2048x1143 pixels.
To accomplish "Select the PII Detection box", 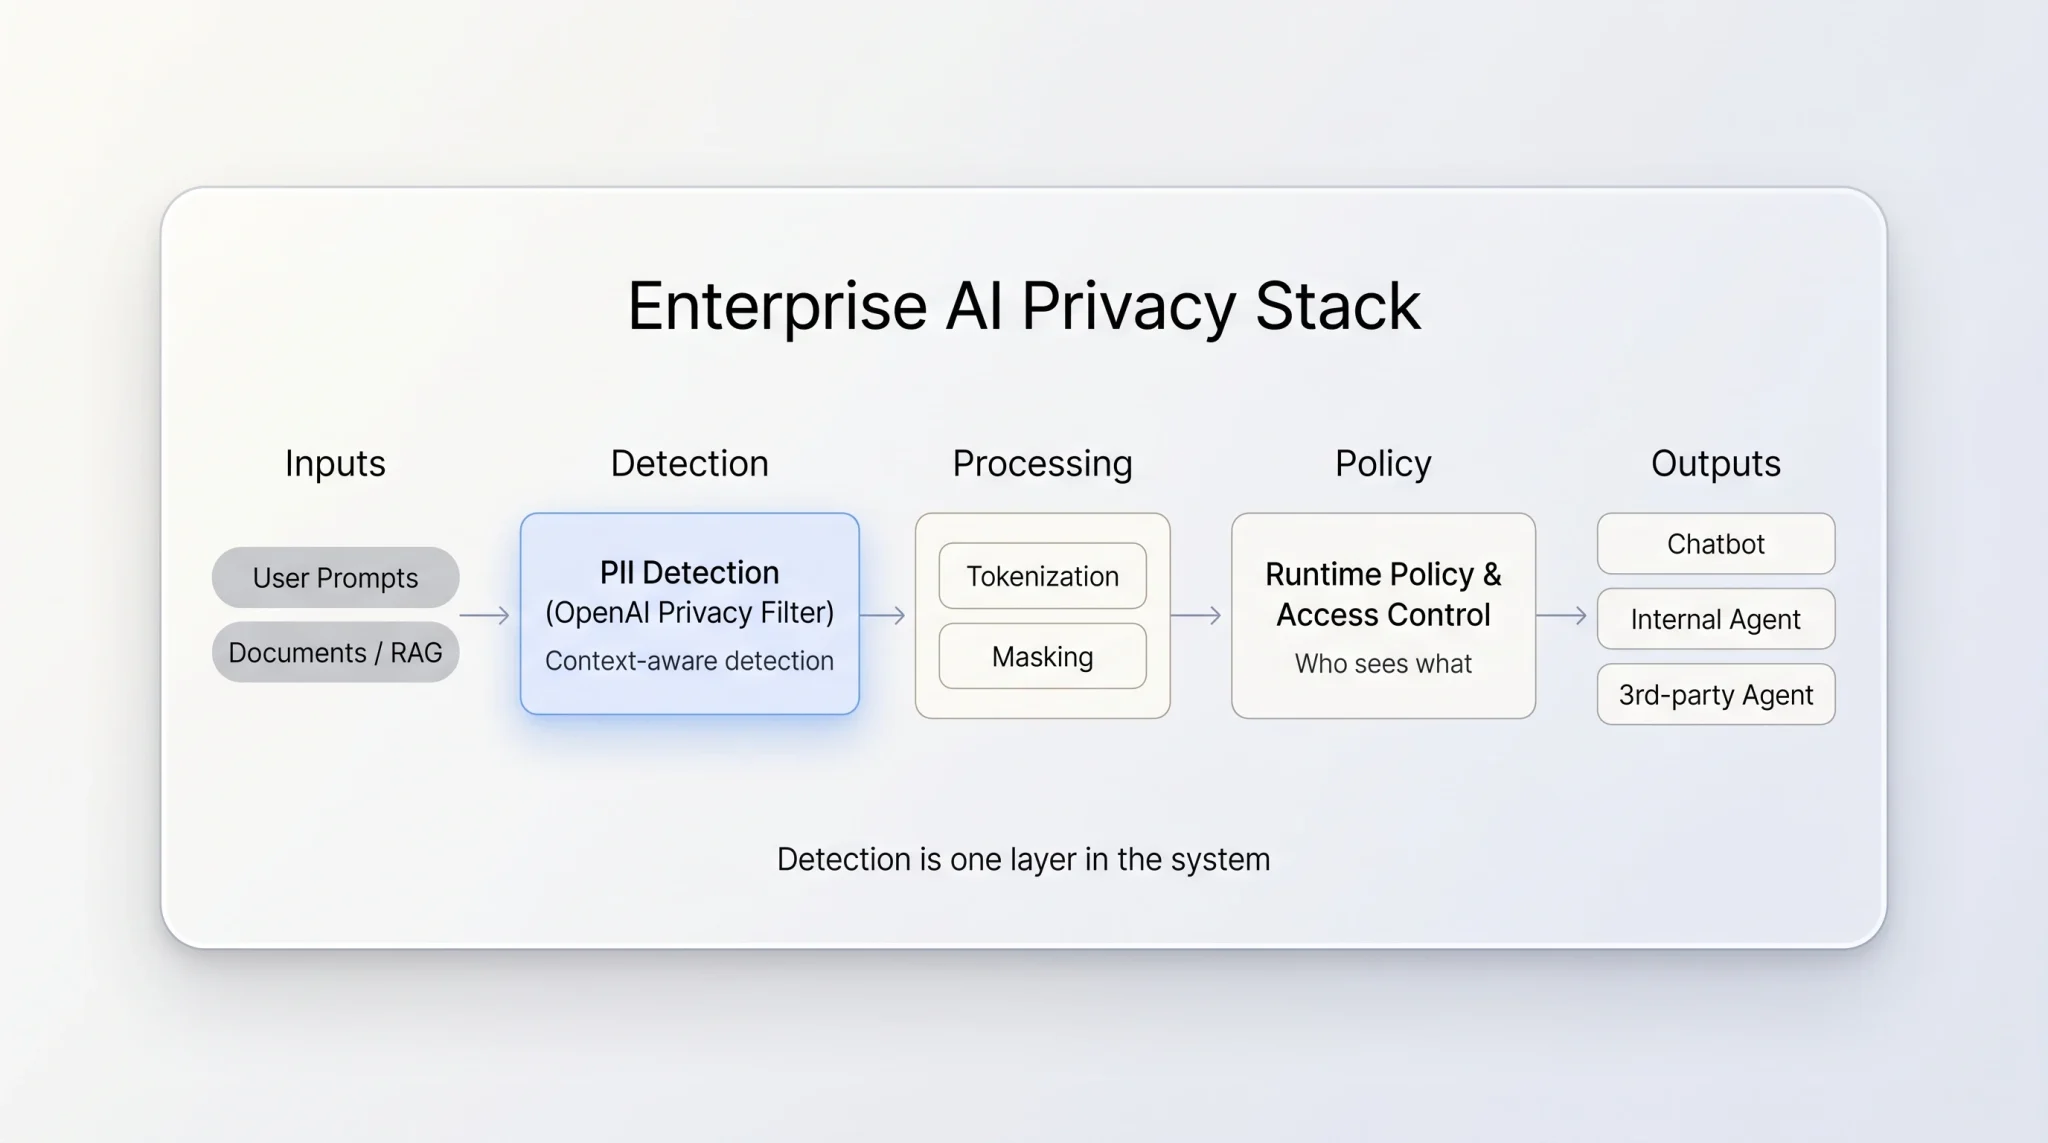I will (x=689, y=612).
